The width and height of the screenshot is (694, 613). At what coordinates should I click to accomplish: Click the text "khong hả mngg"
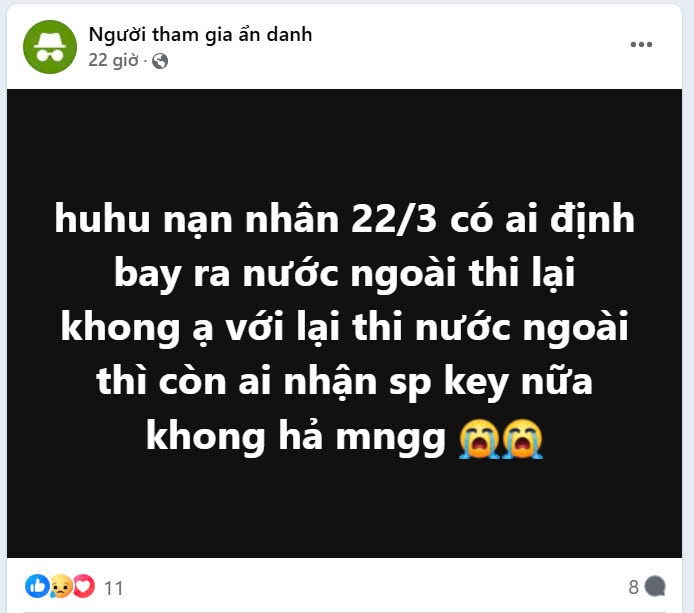tap(296, 437)
